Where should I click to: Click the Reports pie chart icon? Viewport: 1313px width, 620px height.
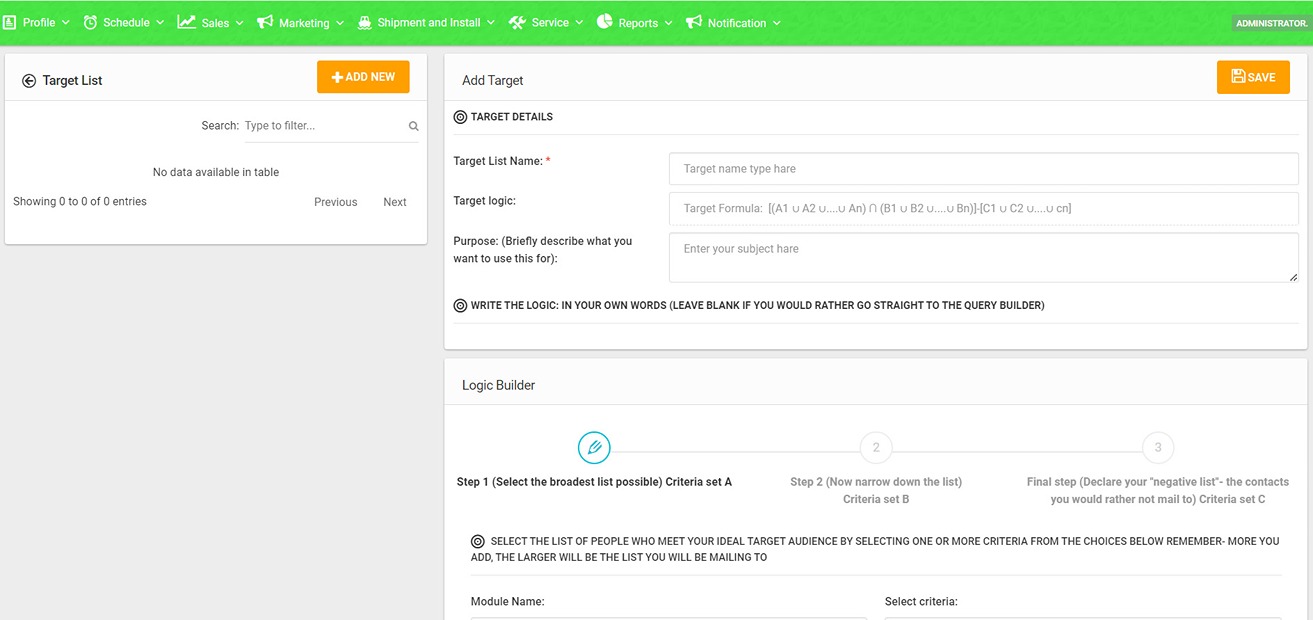[605, 22]
